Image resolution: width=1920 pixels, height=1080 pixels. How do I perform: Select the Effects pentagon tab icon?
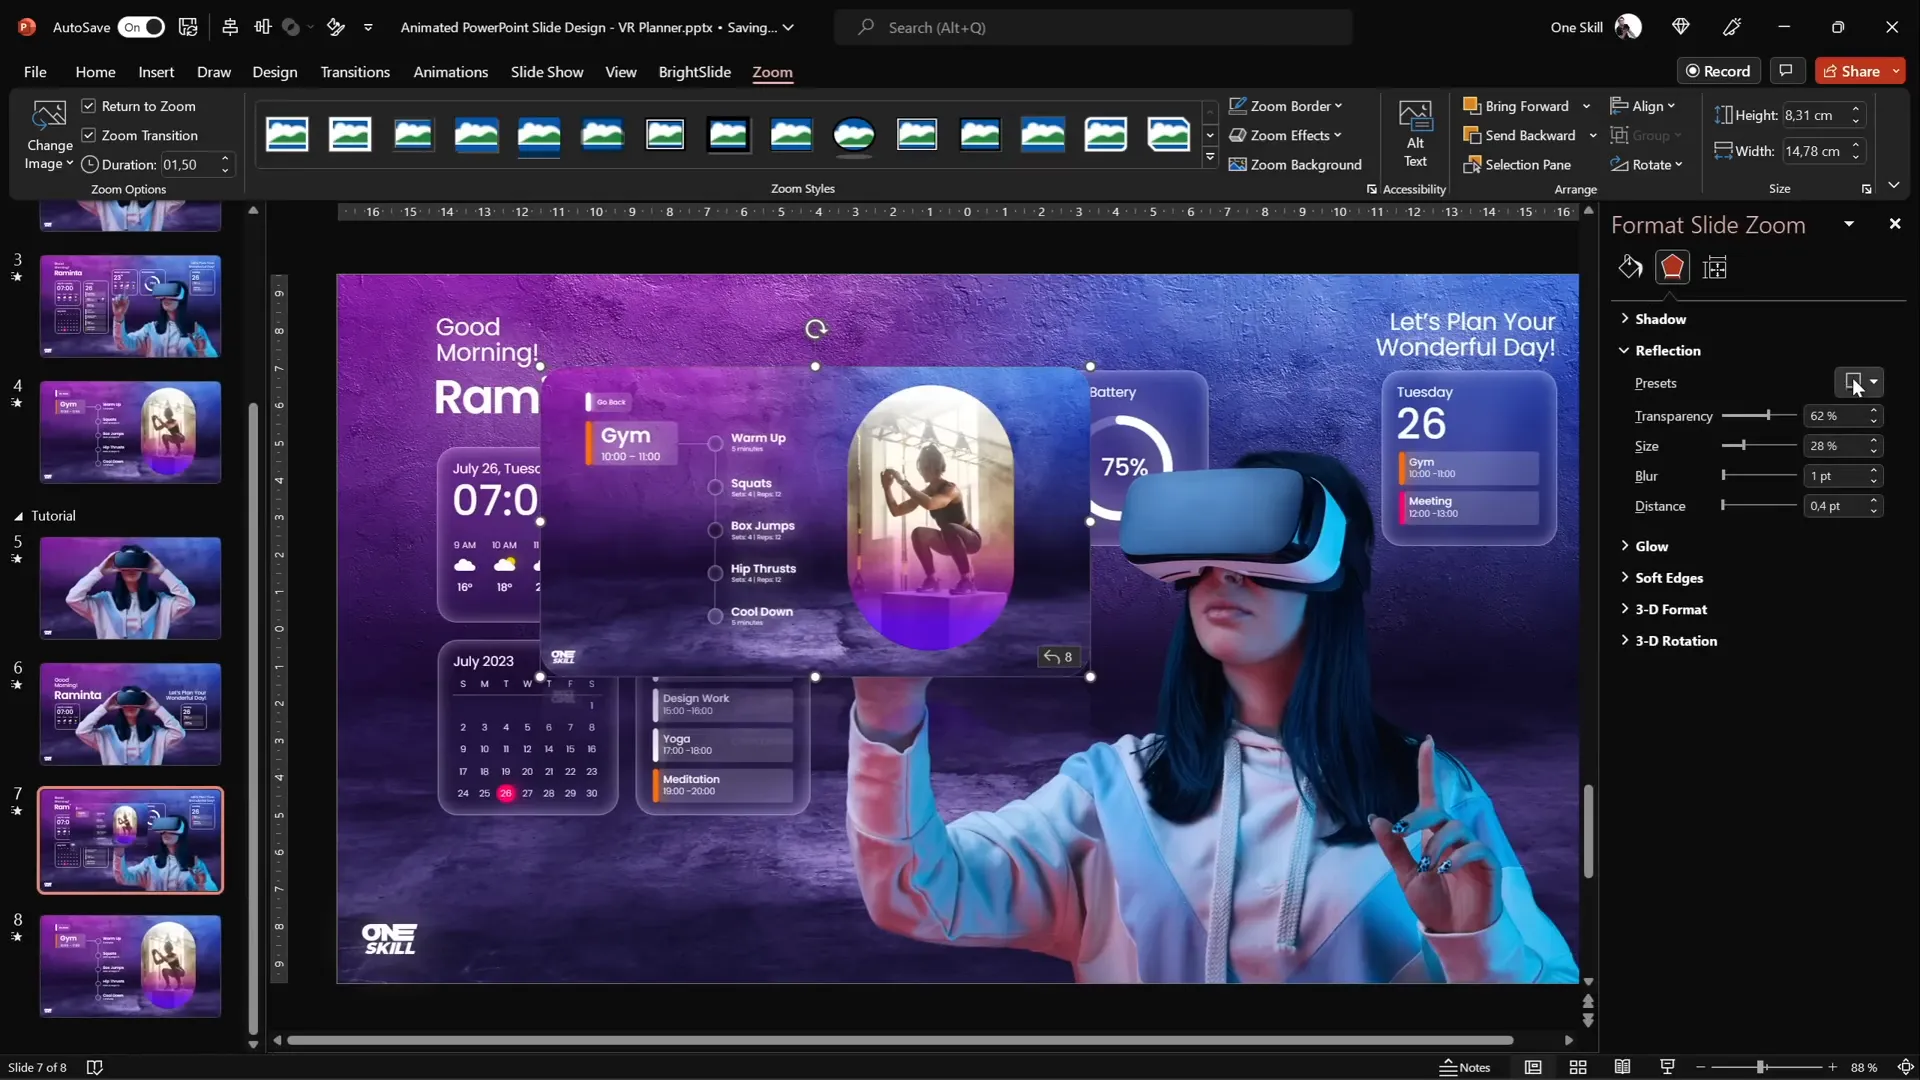click(1672, 267)
